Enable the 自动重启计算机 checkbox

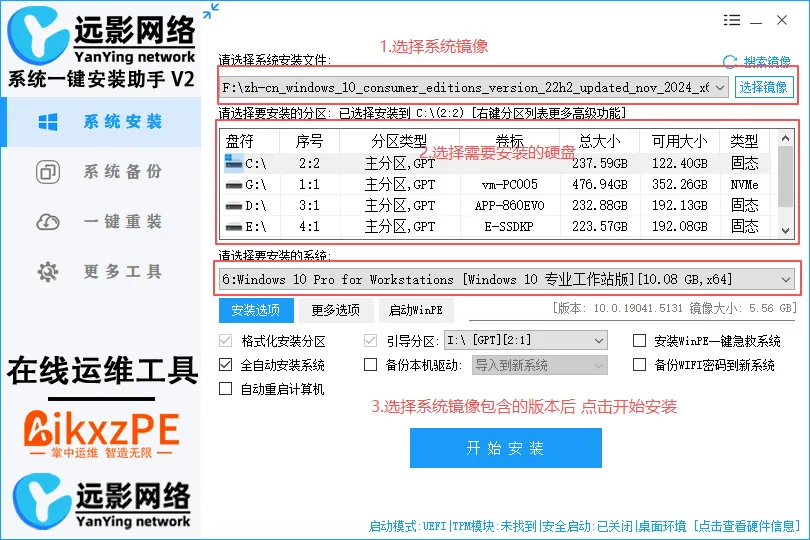pyautogui.click(x=225, y=389)
